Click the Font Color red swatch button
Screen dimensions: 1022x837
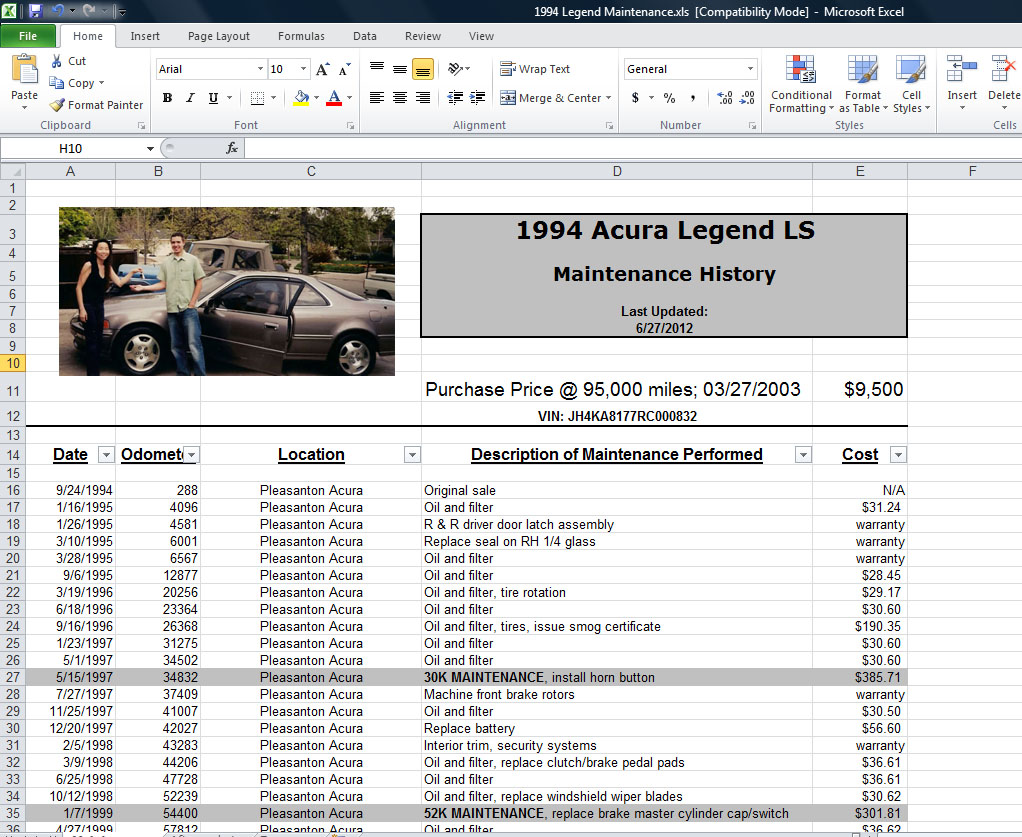pos(333,98)
